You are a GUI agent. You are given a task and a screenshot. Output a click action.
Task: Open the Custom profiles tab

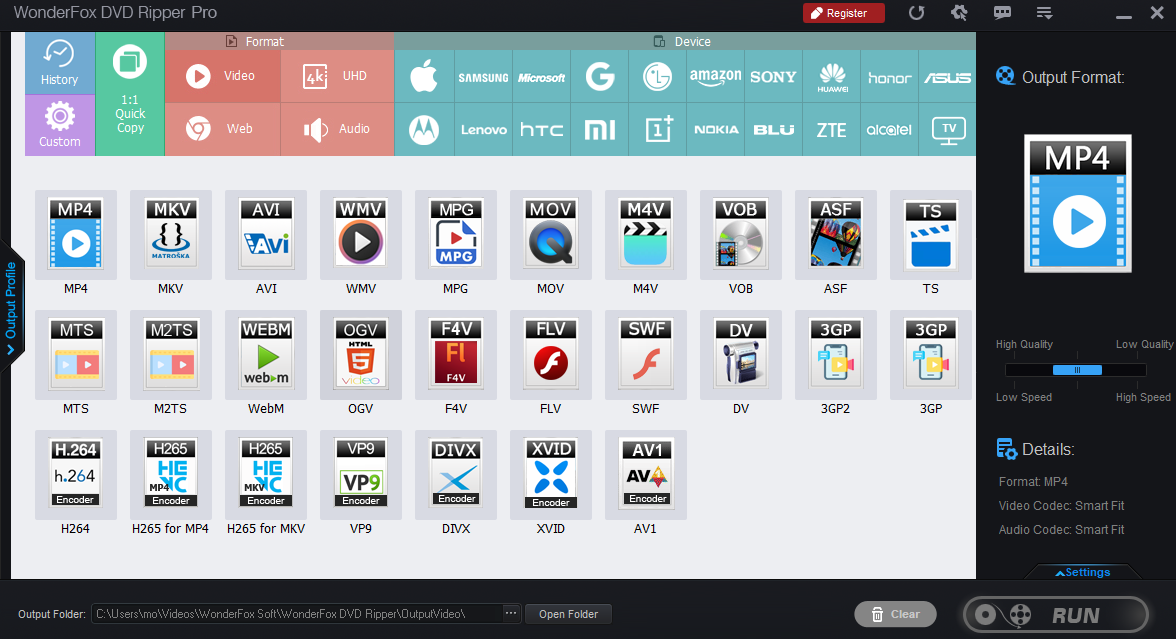pyautogui.click(x=60, y=125)
